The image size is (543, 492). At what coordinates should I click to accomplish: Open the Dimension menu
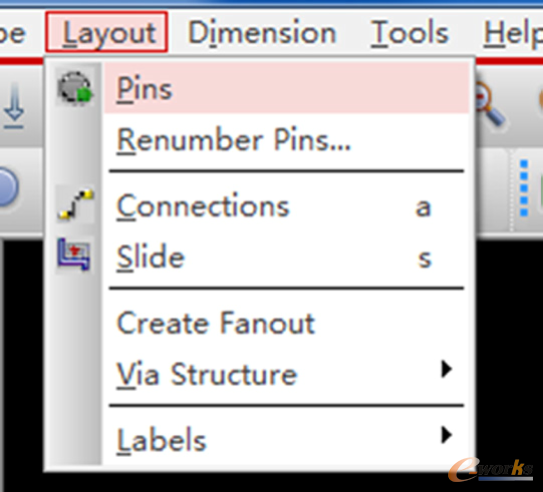click(262, 33)
